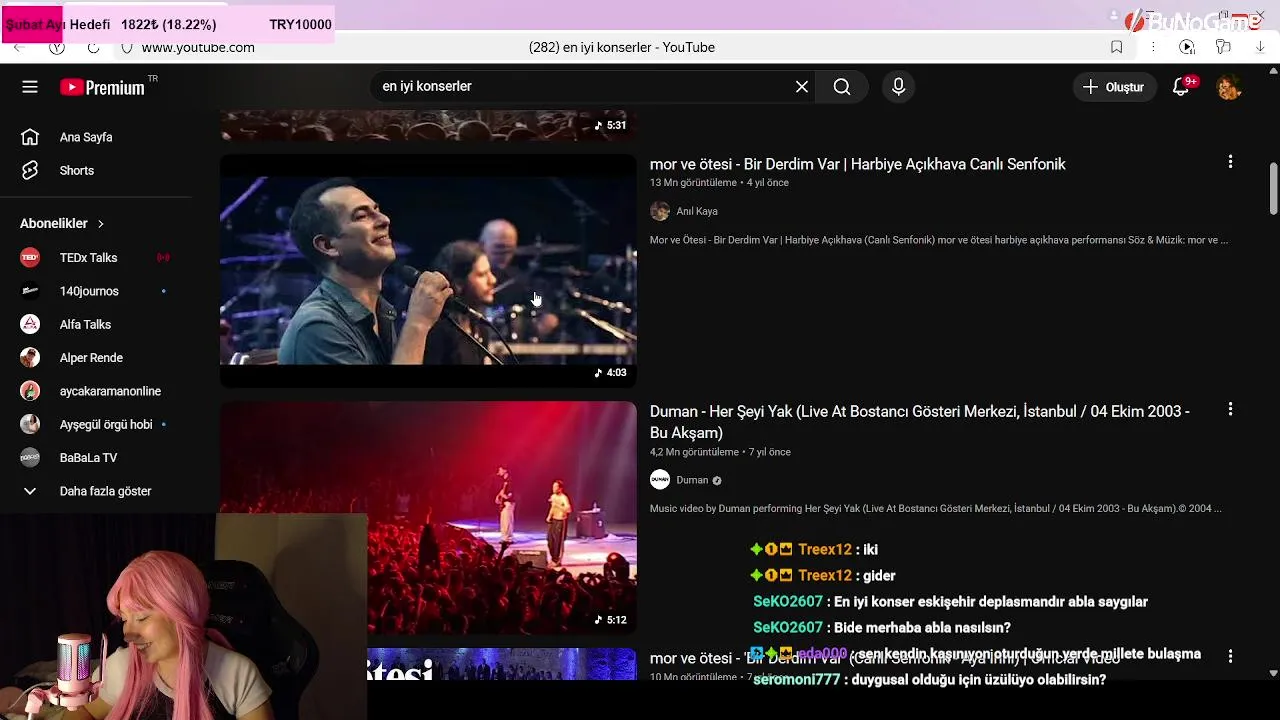
Task: Open the Duman Her Şeyi Yak video title
Action: point(920,422)
